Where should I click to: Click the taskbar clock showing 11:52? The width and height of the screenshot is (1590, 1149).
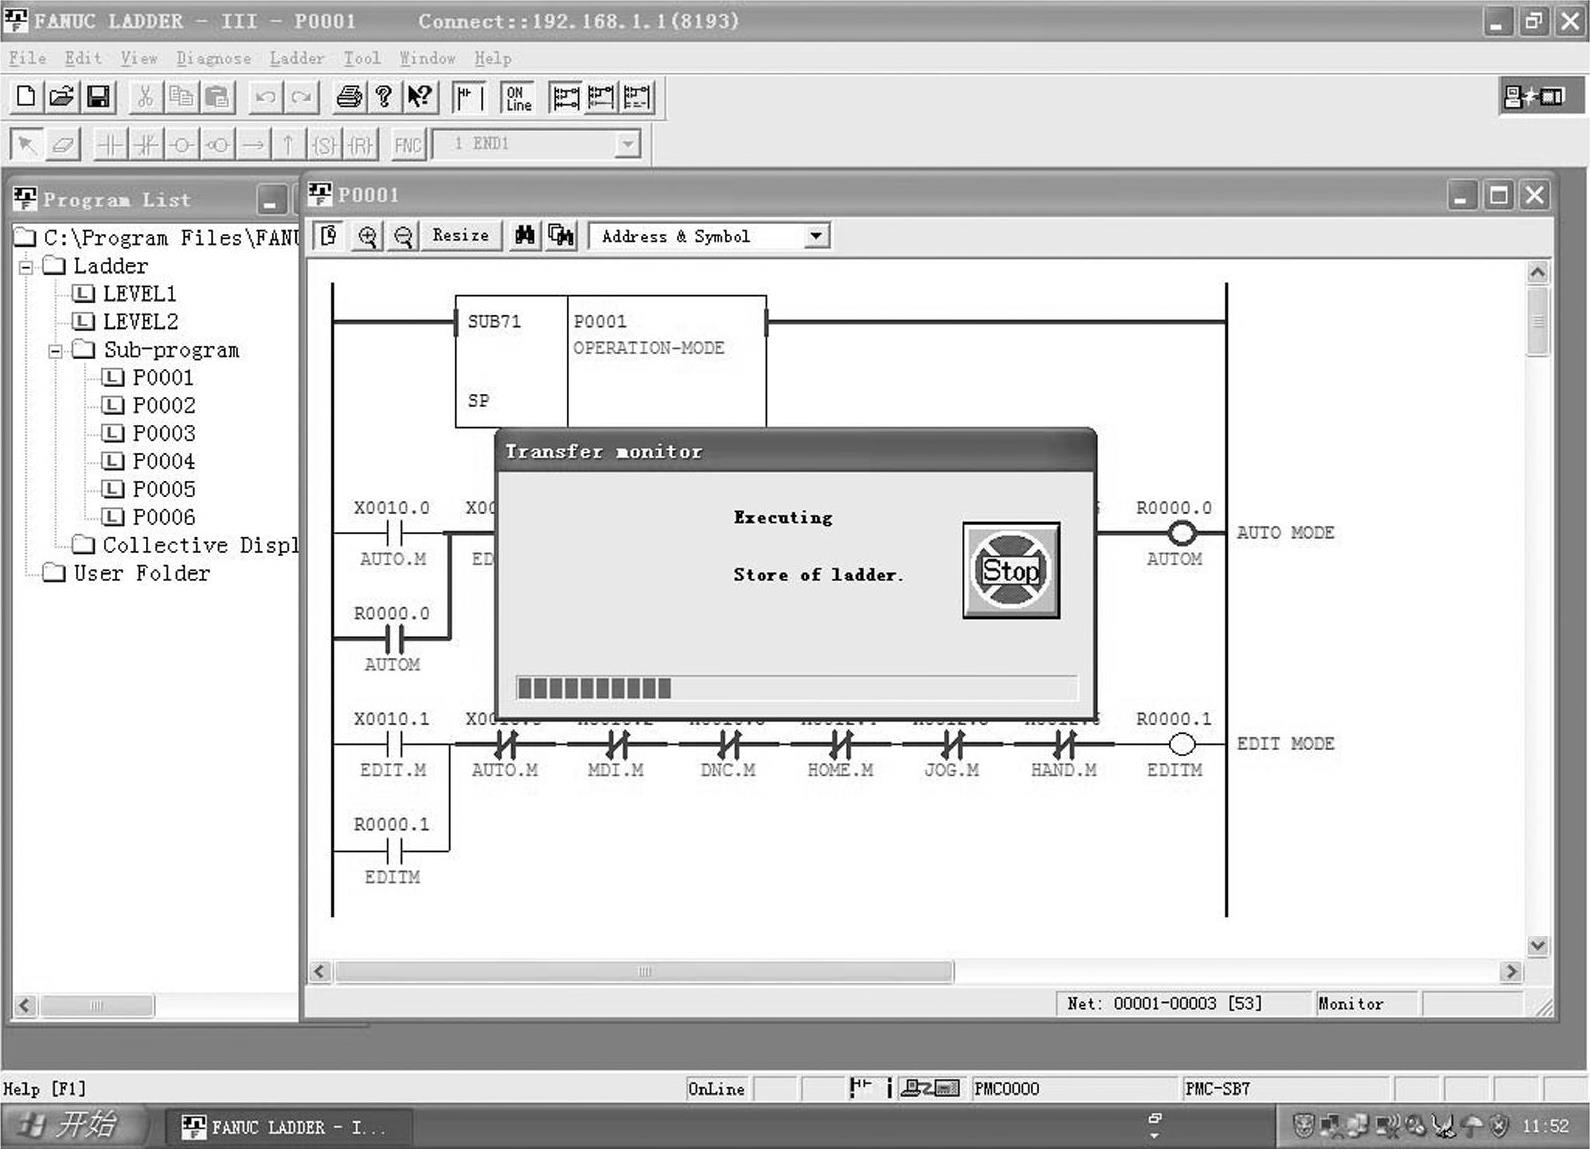[1545, 1126]
